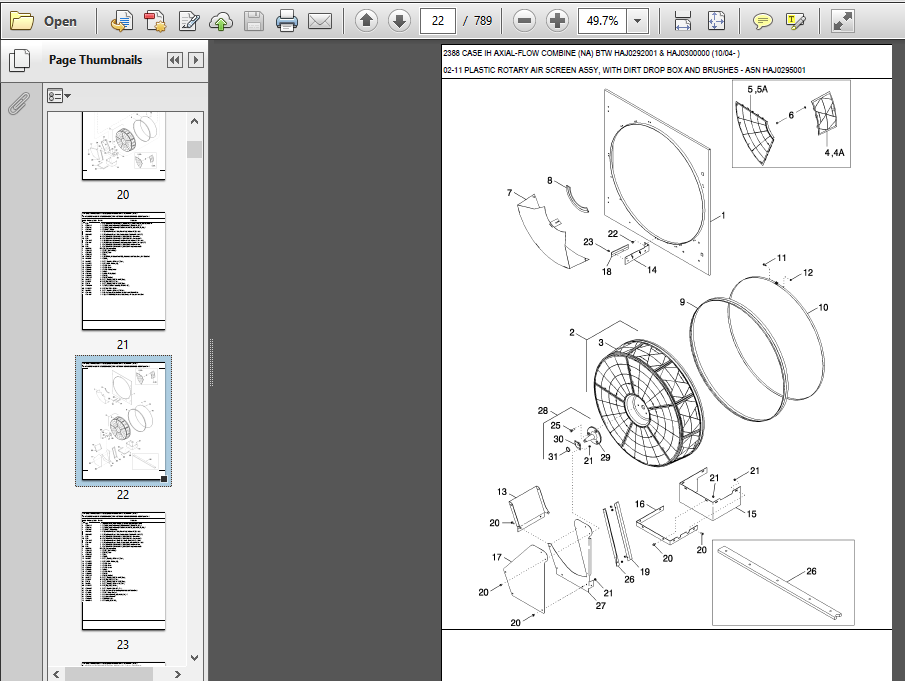This screenshot has width=905, height=681.
Task: Collapse the thumbnails panel double-arrow button
Action: [174, 60]
